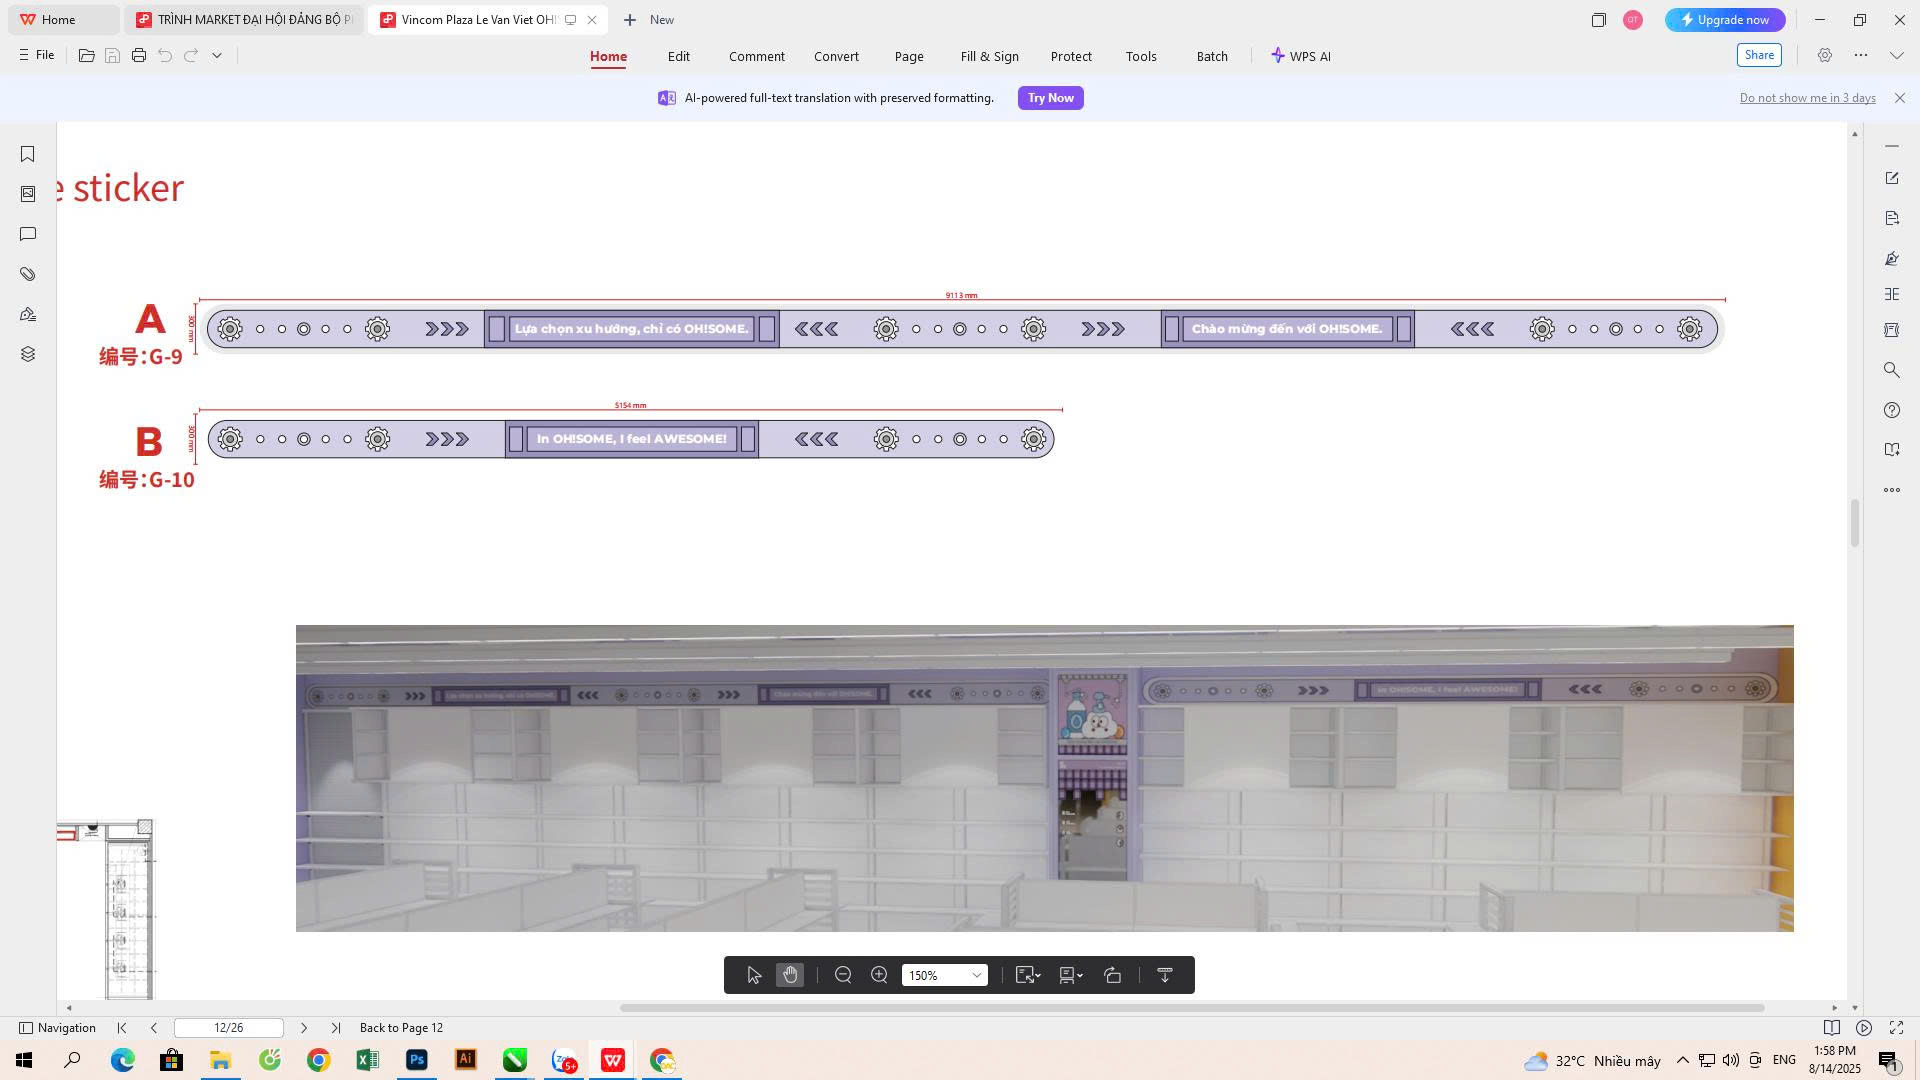Click the horizontal scrollbar thumb

1192,1008
